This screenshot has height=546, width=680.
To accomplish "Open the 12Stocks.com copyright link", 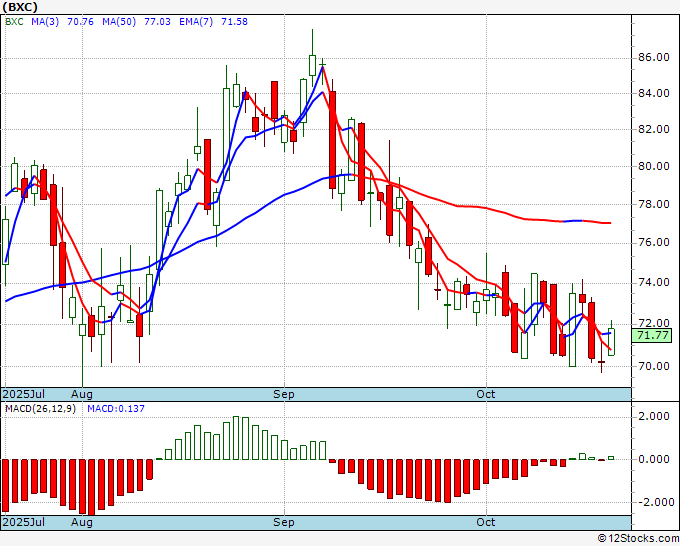I will [x=638, y=539].
